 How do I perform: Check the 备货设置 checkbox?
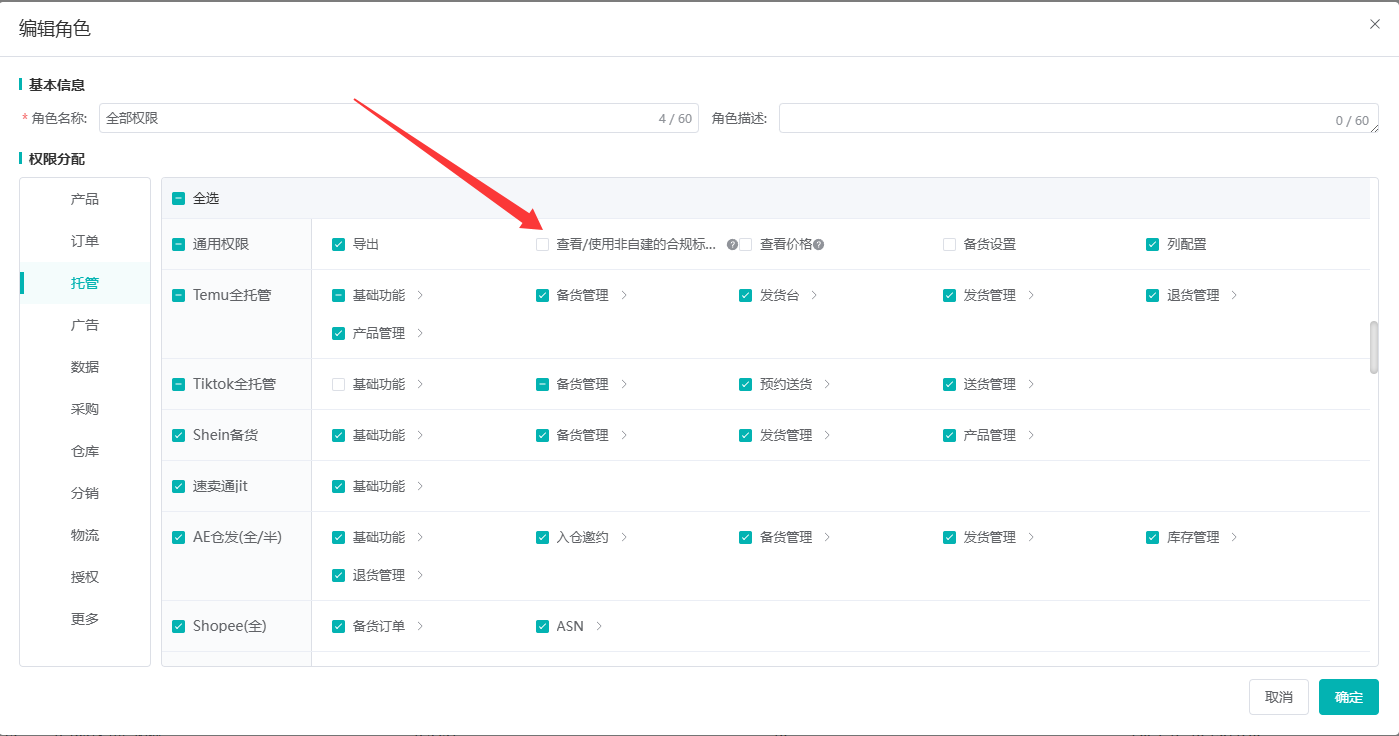click(950, 245)
